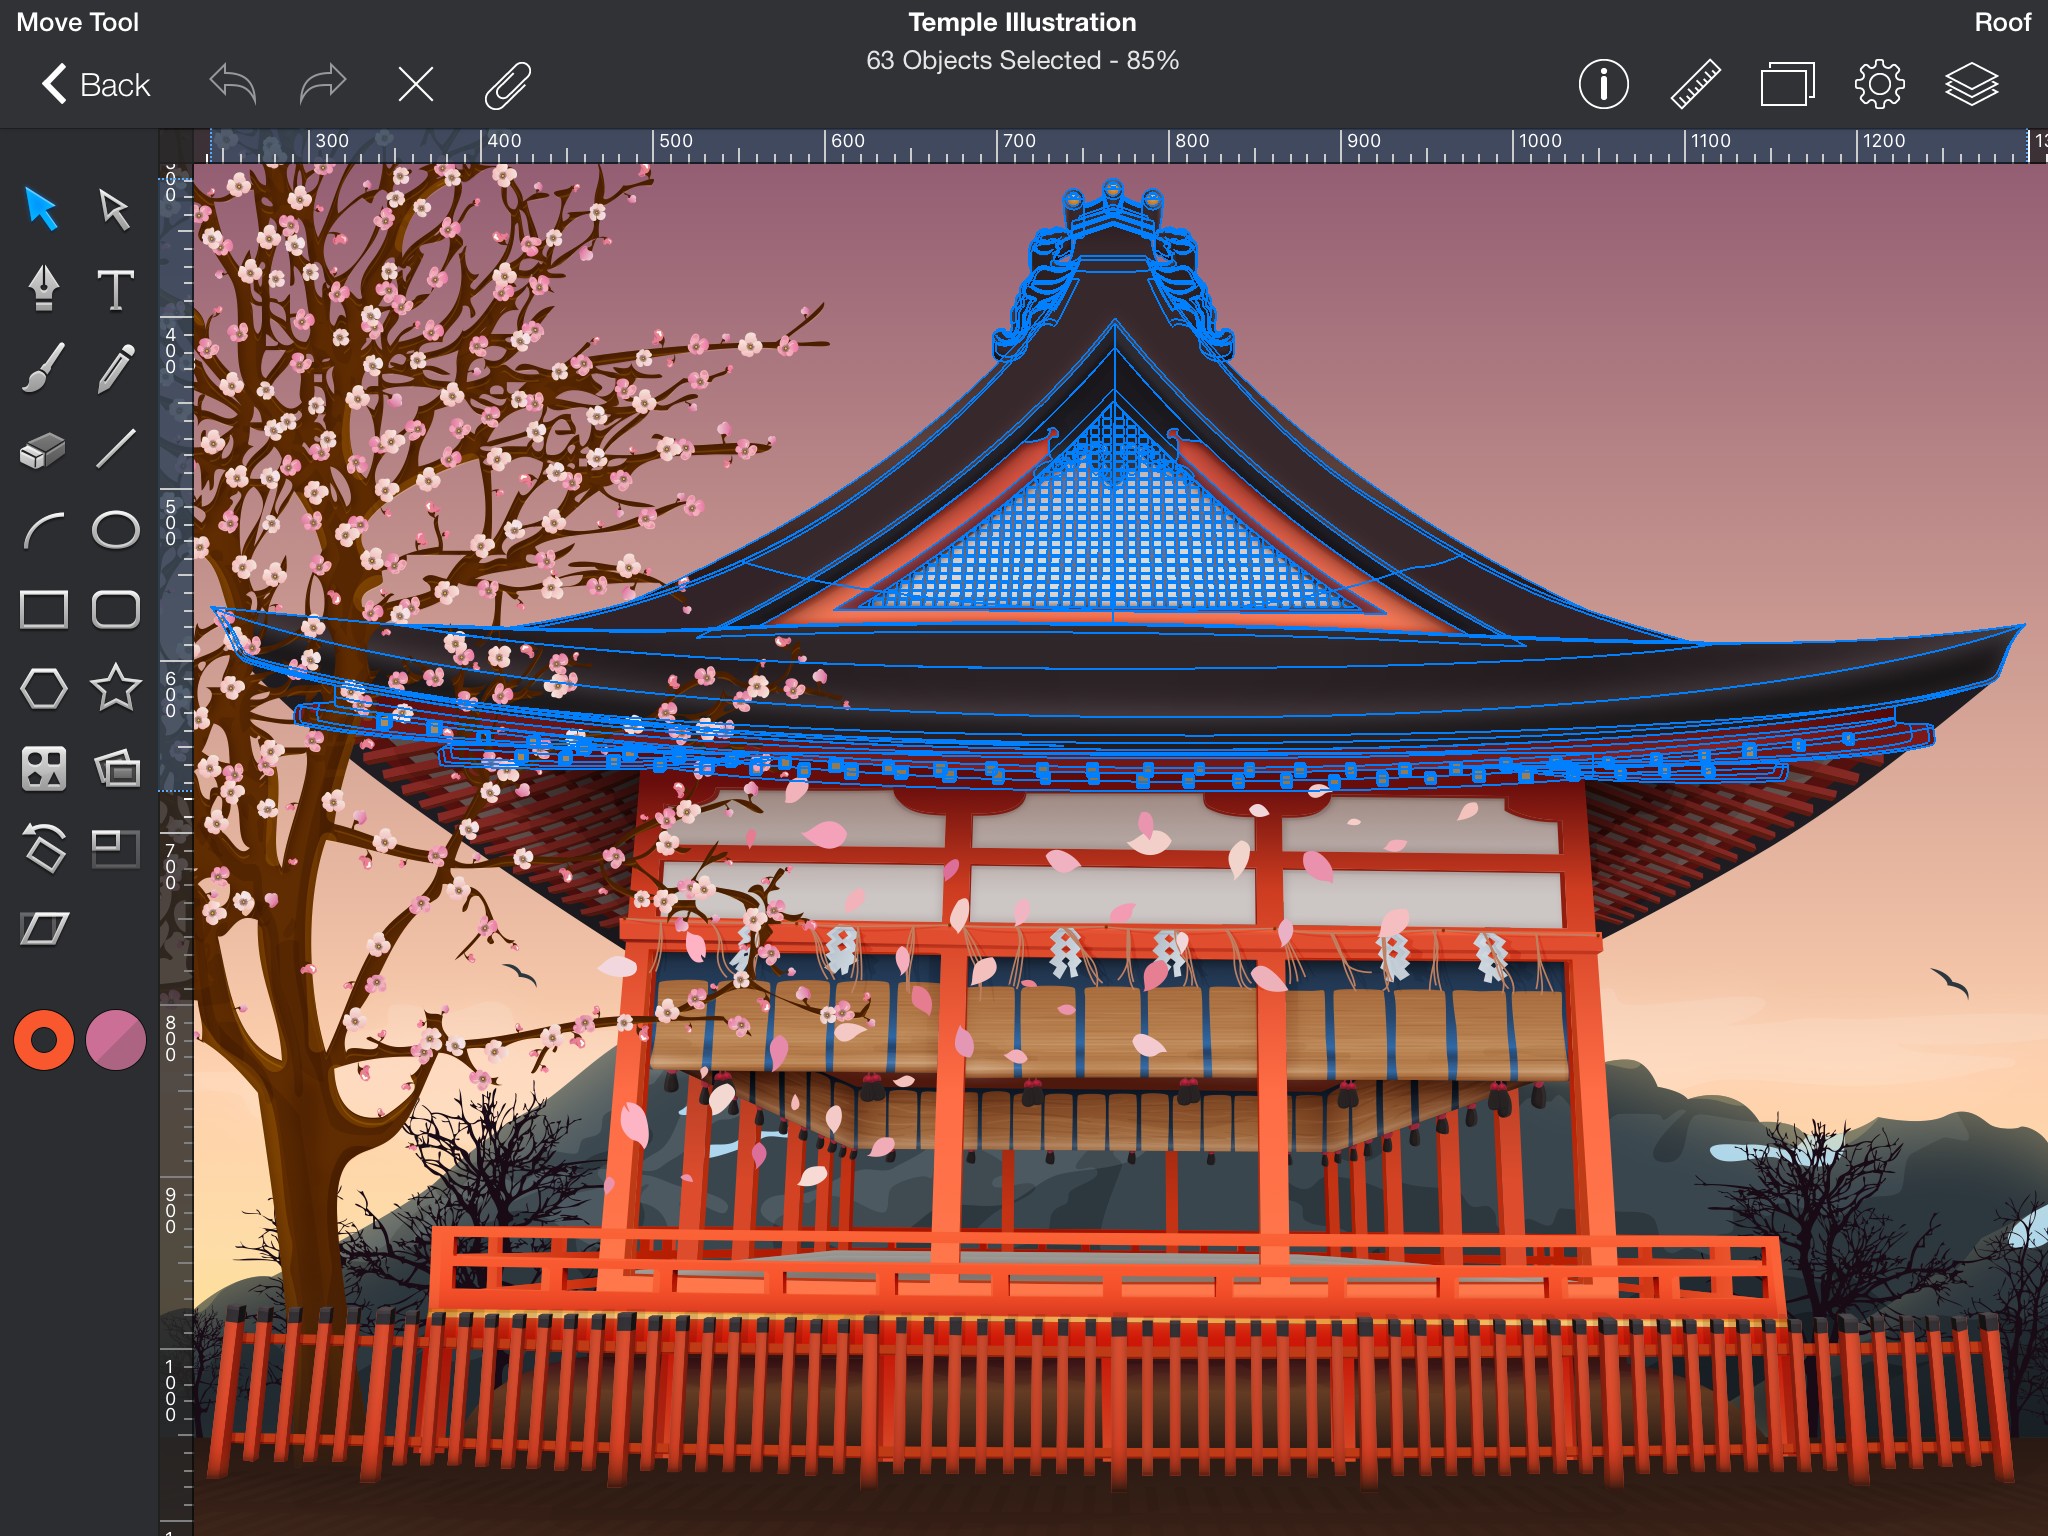This screenshot has height=1536, width=2048.
Task: Tap the Back button to exit document
Action: [97, 85]
